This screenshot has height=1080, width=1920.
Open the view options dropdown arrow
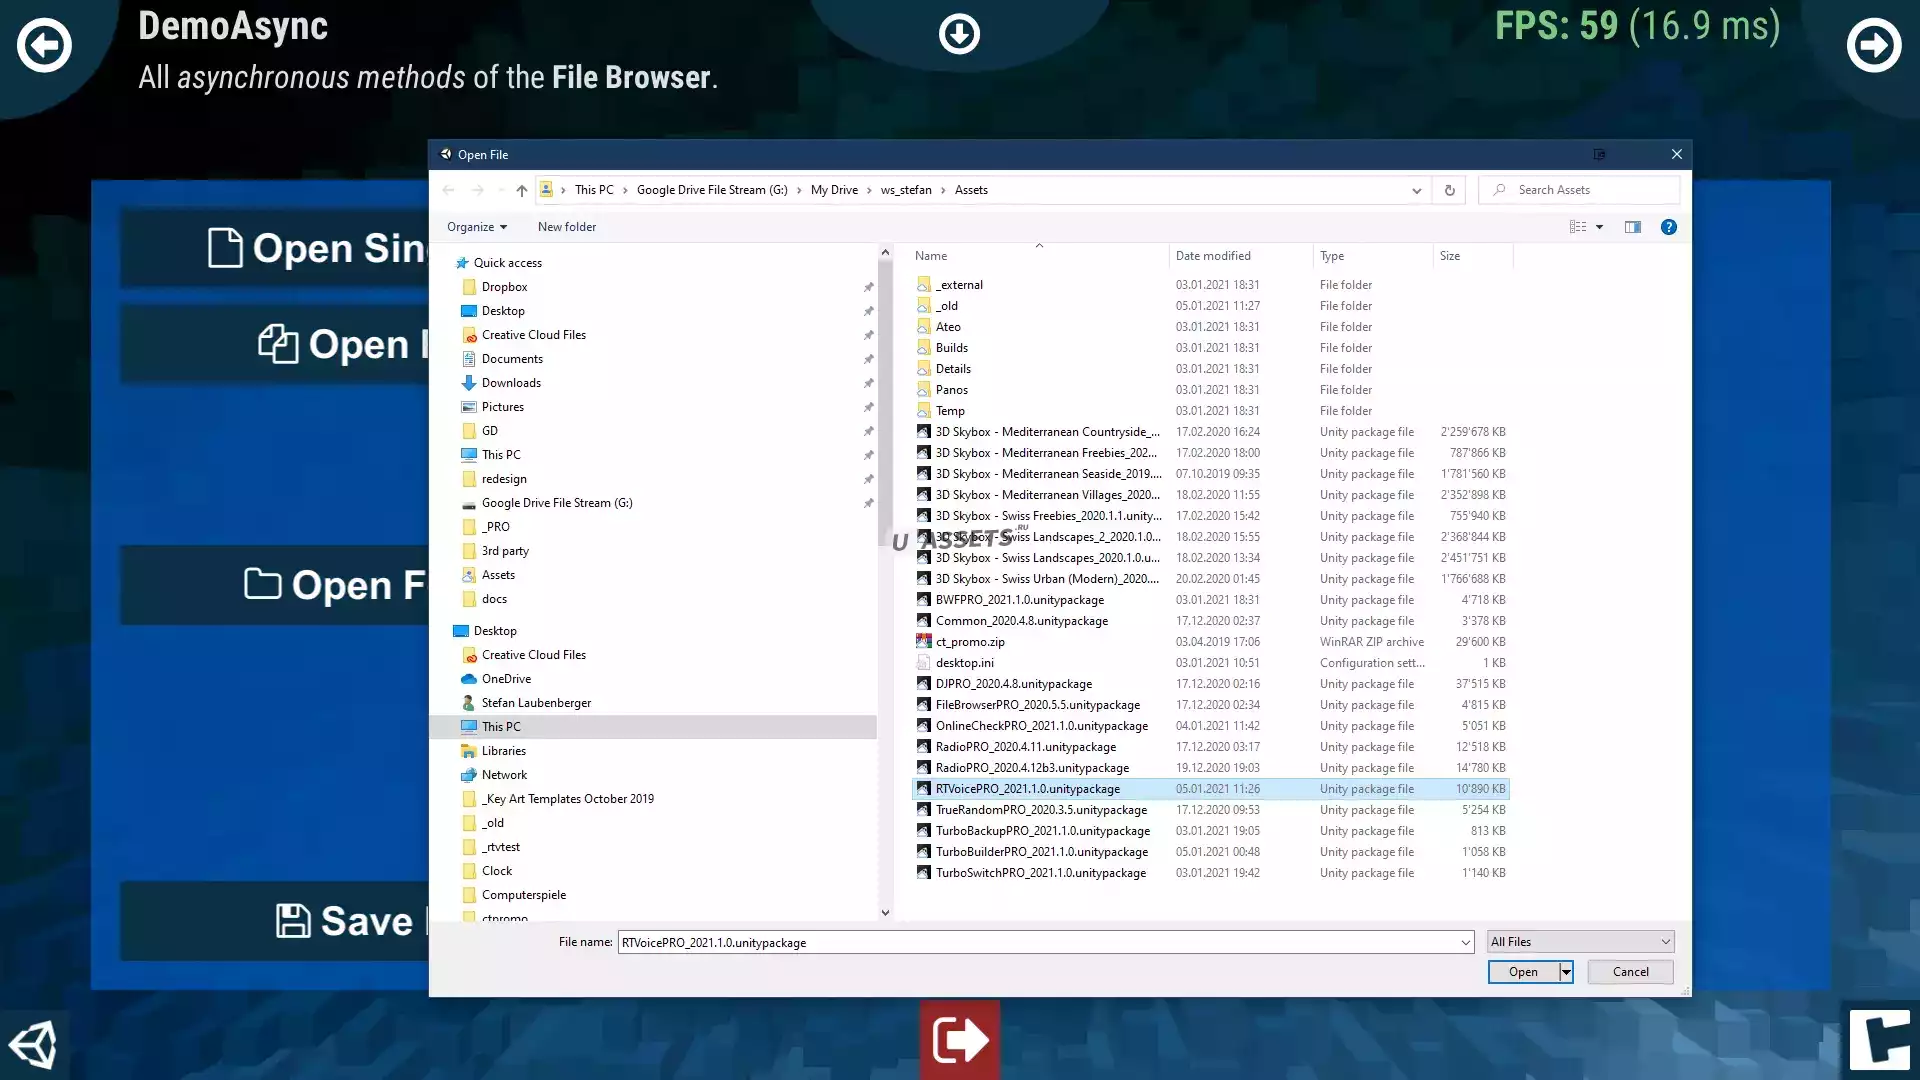point(1599,227)
